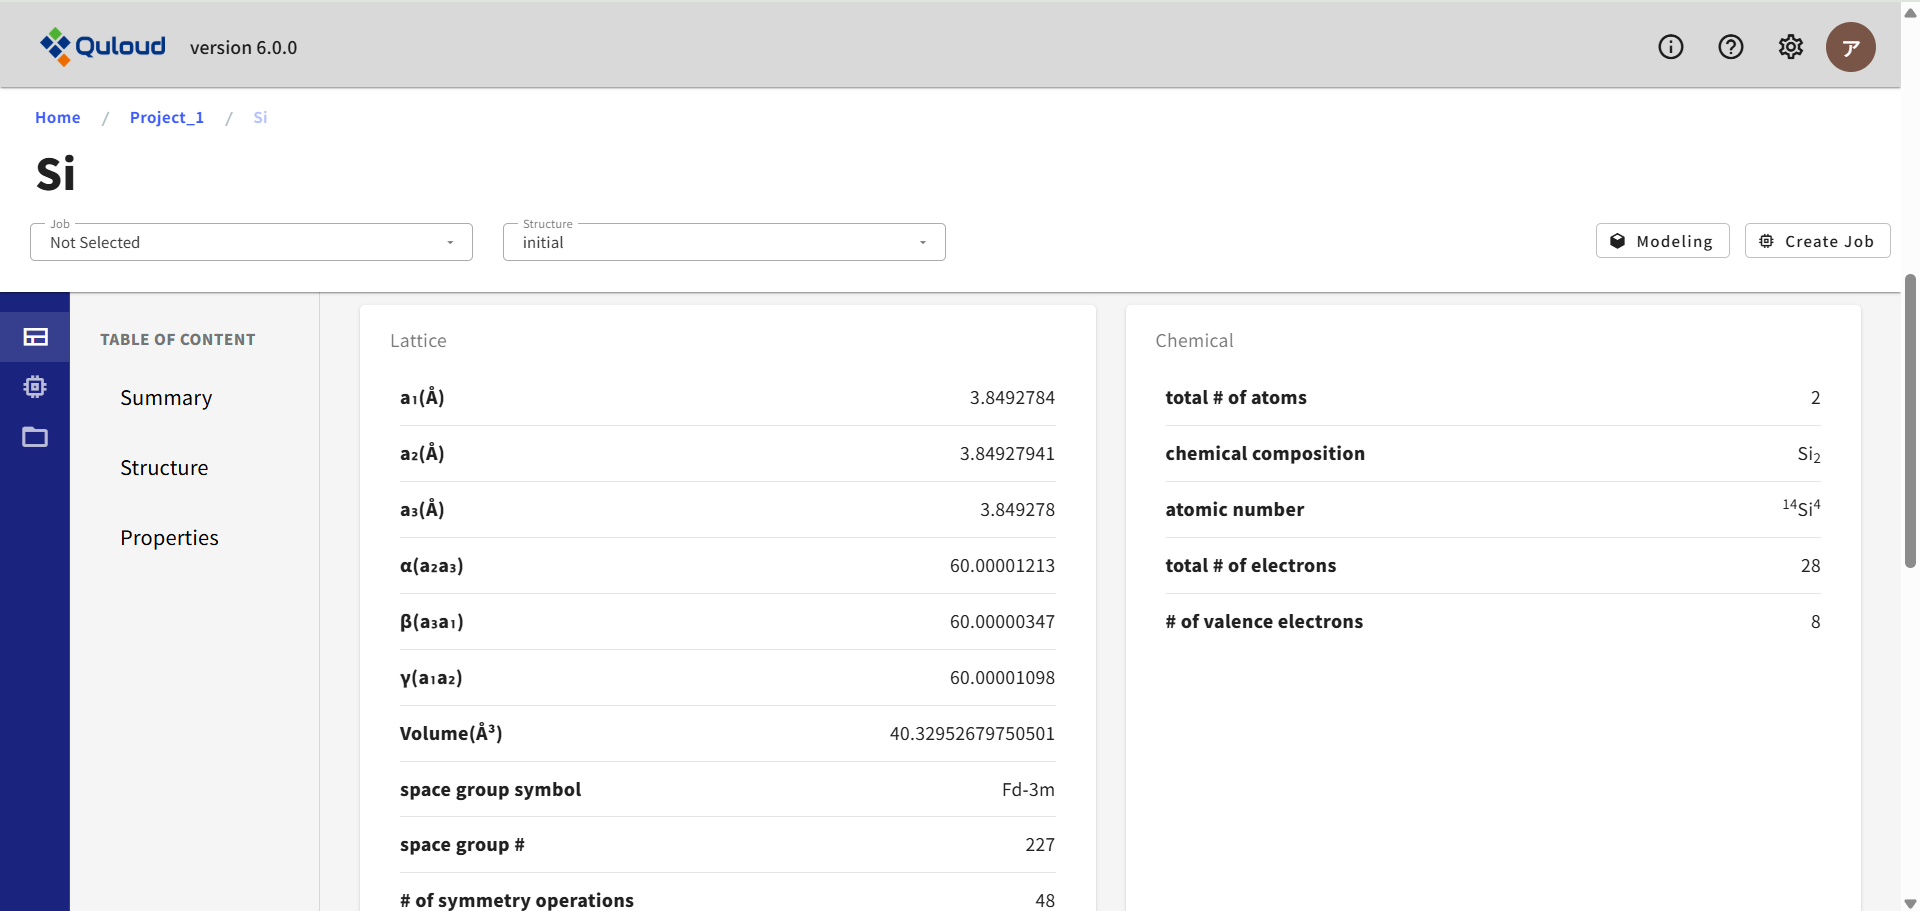Viewport: 1920px width, 911px height.
Task: Expand the Job dropdown
Action: (x=250, y=242)
